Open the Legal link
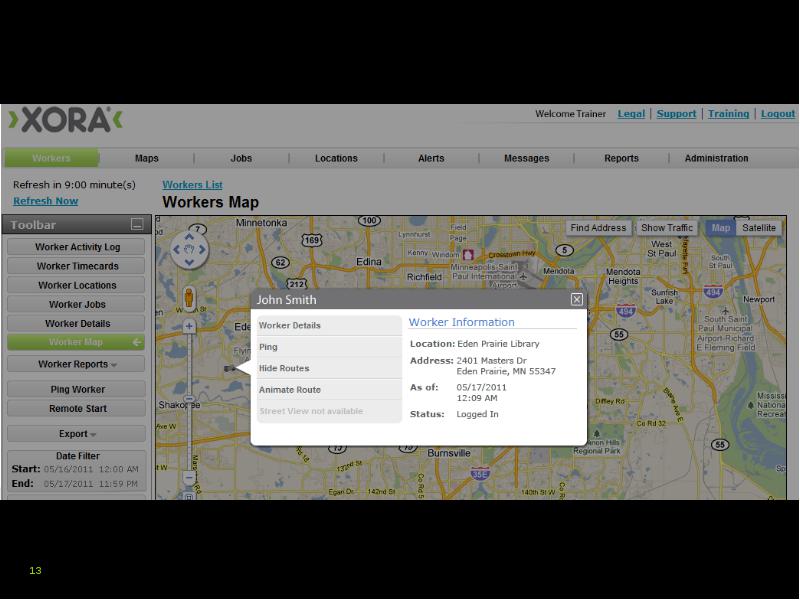This screenshot has height=600, width=800. (631, 114)
